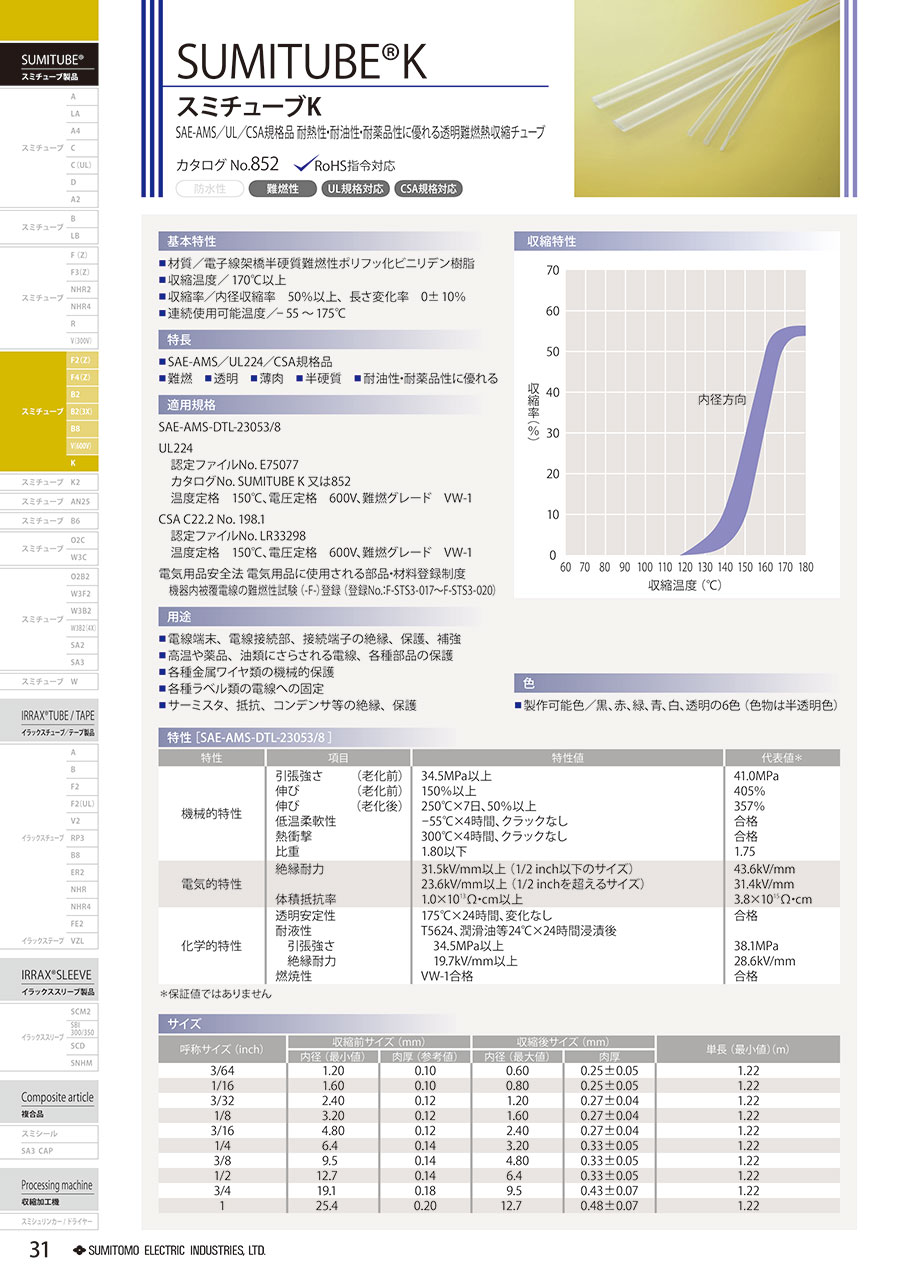
Task: Click the UL規格対応 badge
Action: click(354, 188)
